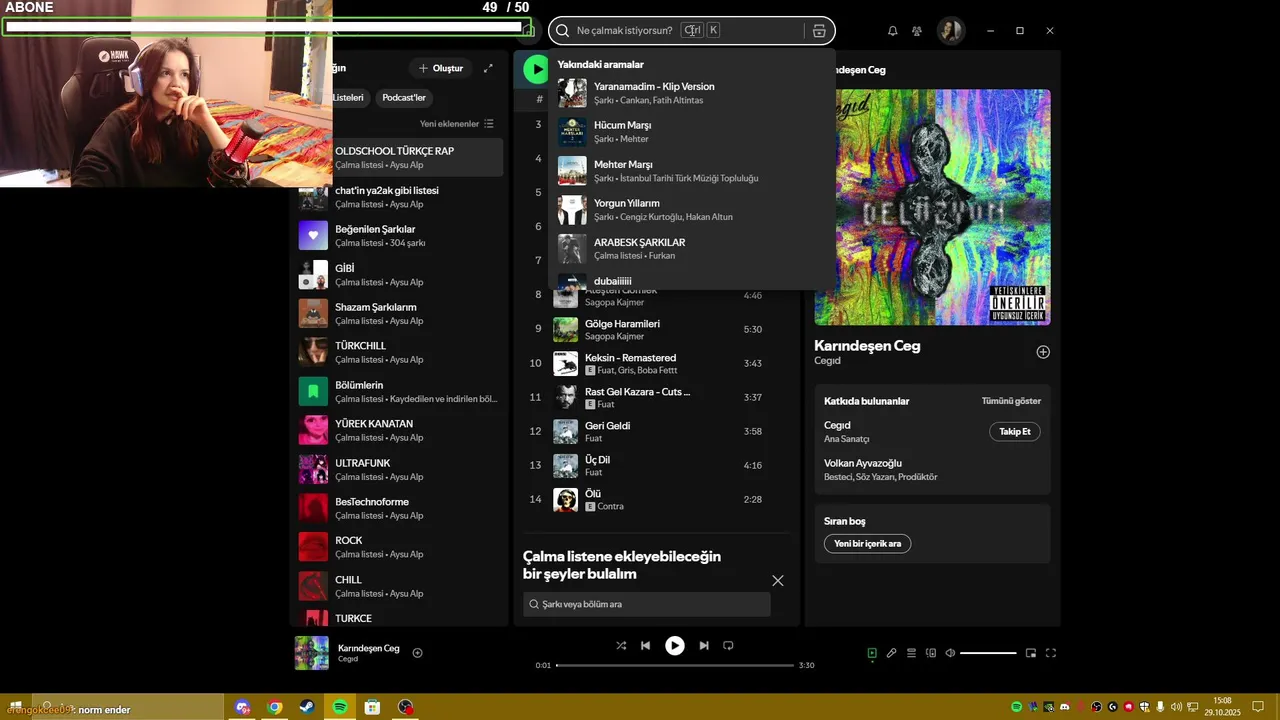
Task: Open the user profile avatar
Action: (x=950, y=31)
